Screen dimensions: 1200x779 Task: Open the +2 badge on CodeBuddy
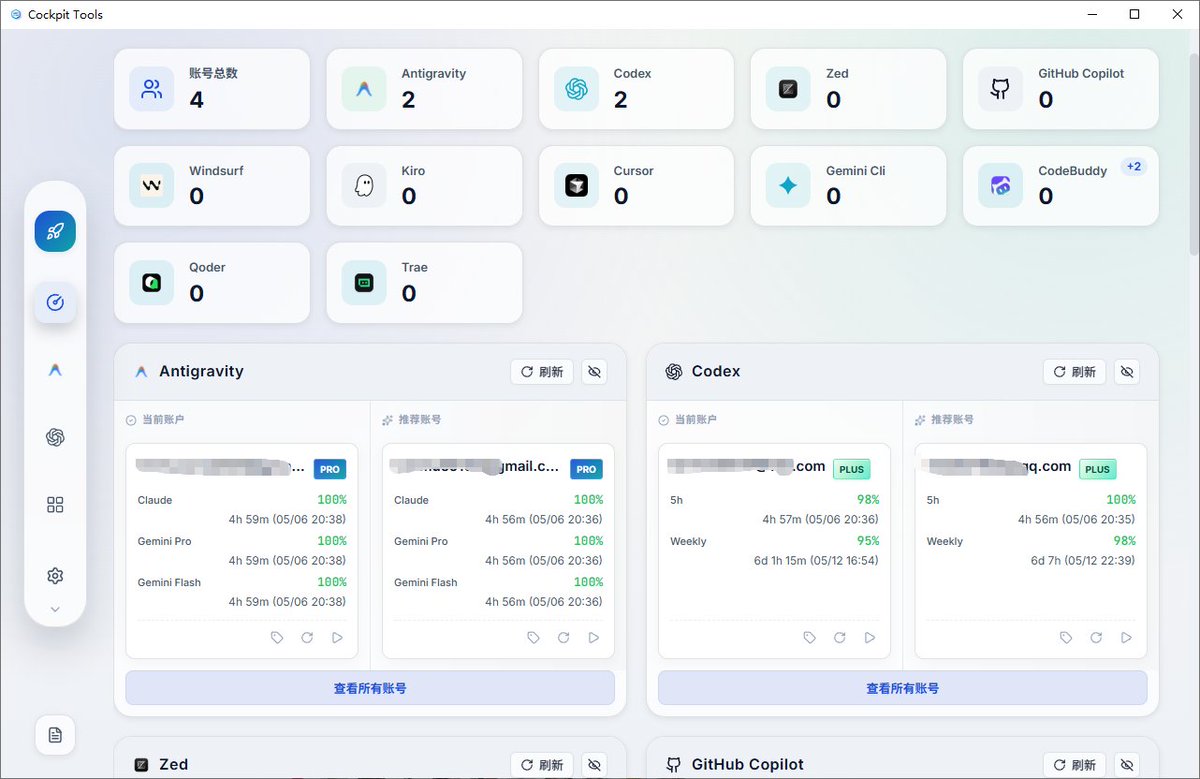(x=1133, y=167)
